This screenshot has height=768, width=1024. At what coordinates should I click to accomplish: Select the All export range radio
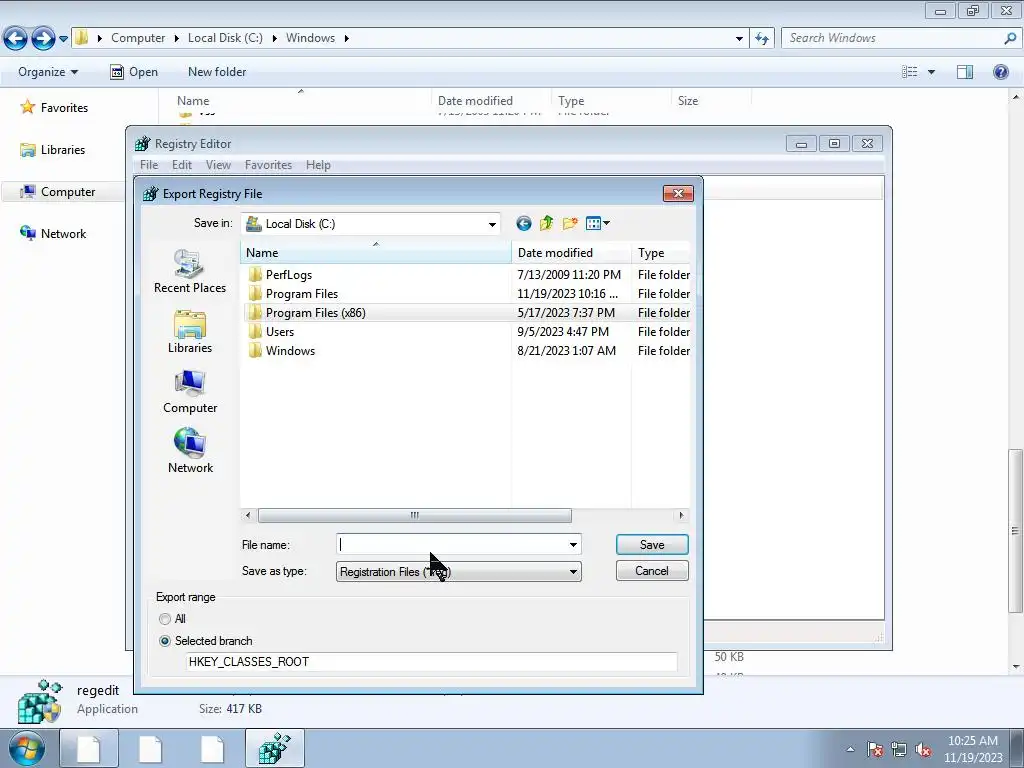click(165, 619)
